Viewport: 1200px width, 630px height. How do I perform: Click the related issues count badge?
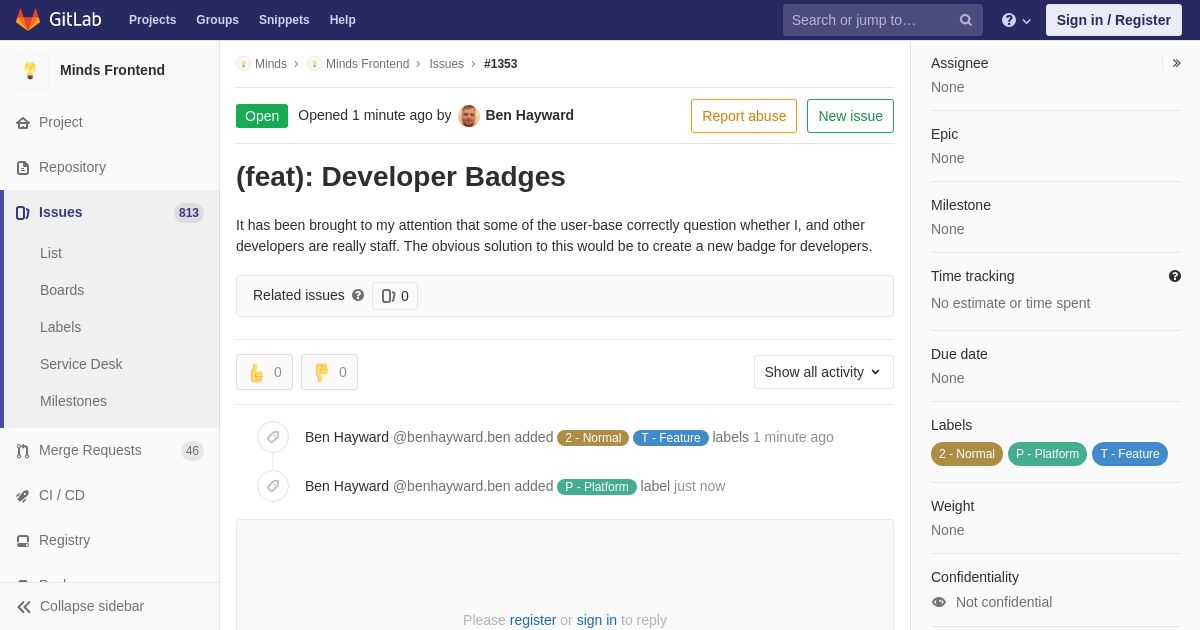(395, 296)
